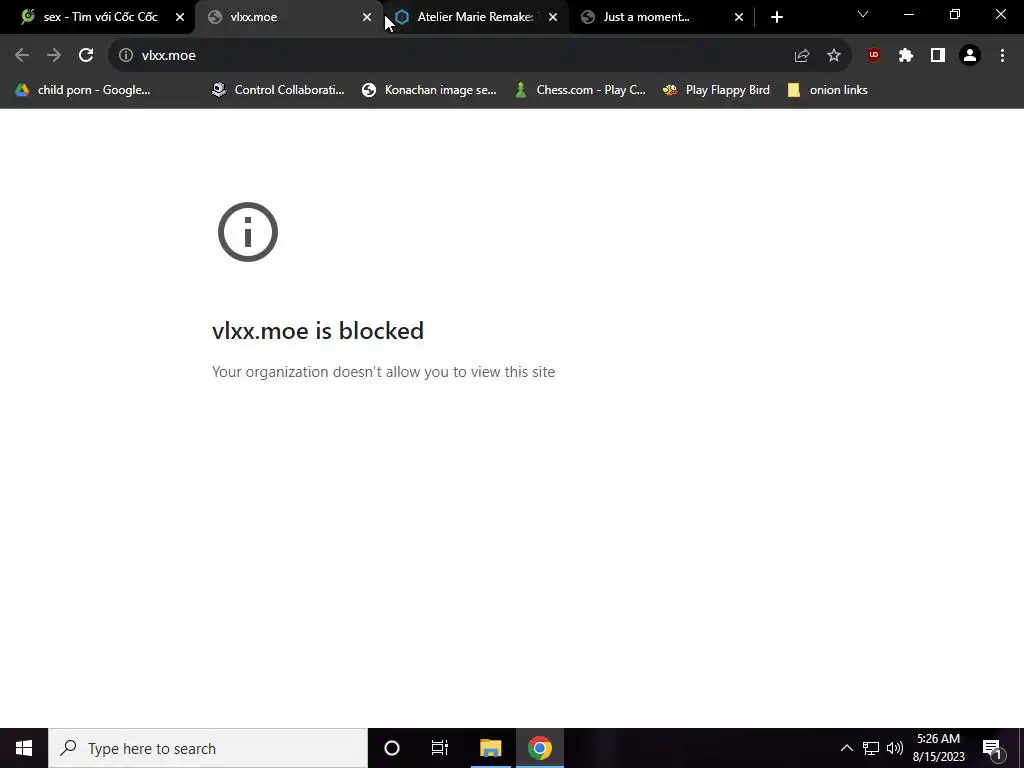Open the notification center icon
This screenshot has height=768, width=1024.
coord(992,748)
